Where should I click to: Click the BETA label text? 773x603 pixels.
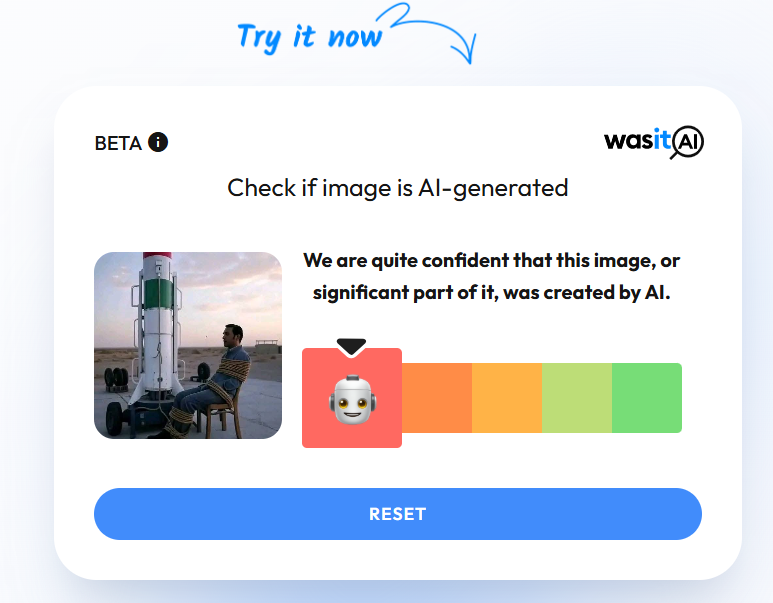pos(118,143)
